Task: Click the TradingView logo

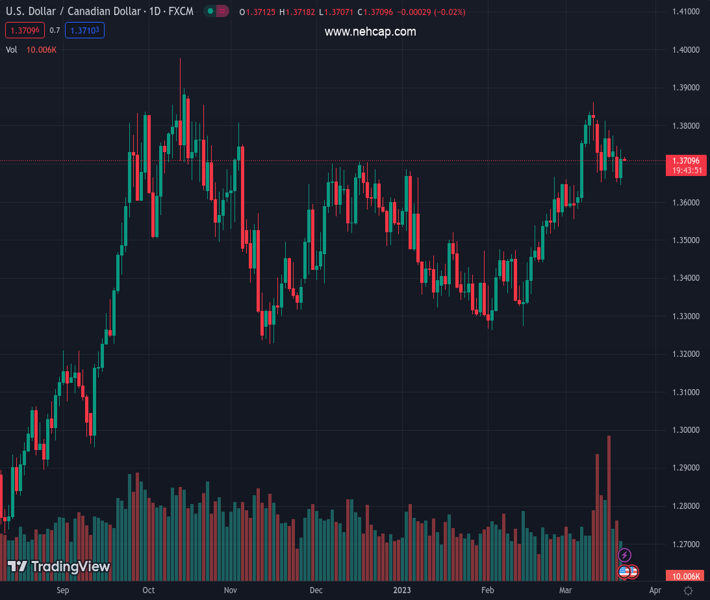Action: coord(59,567)
